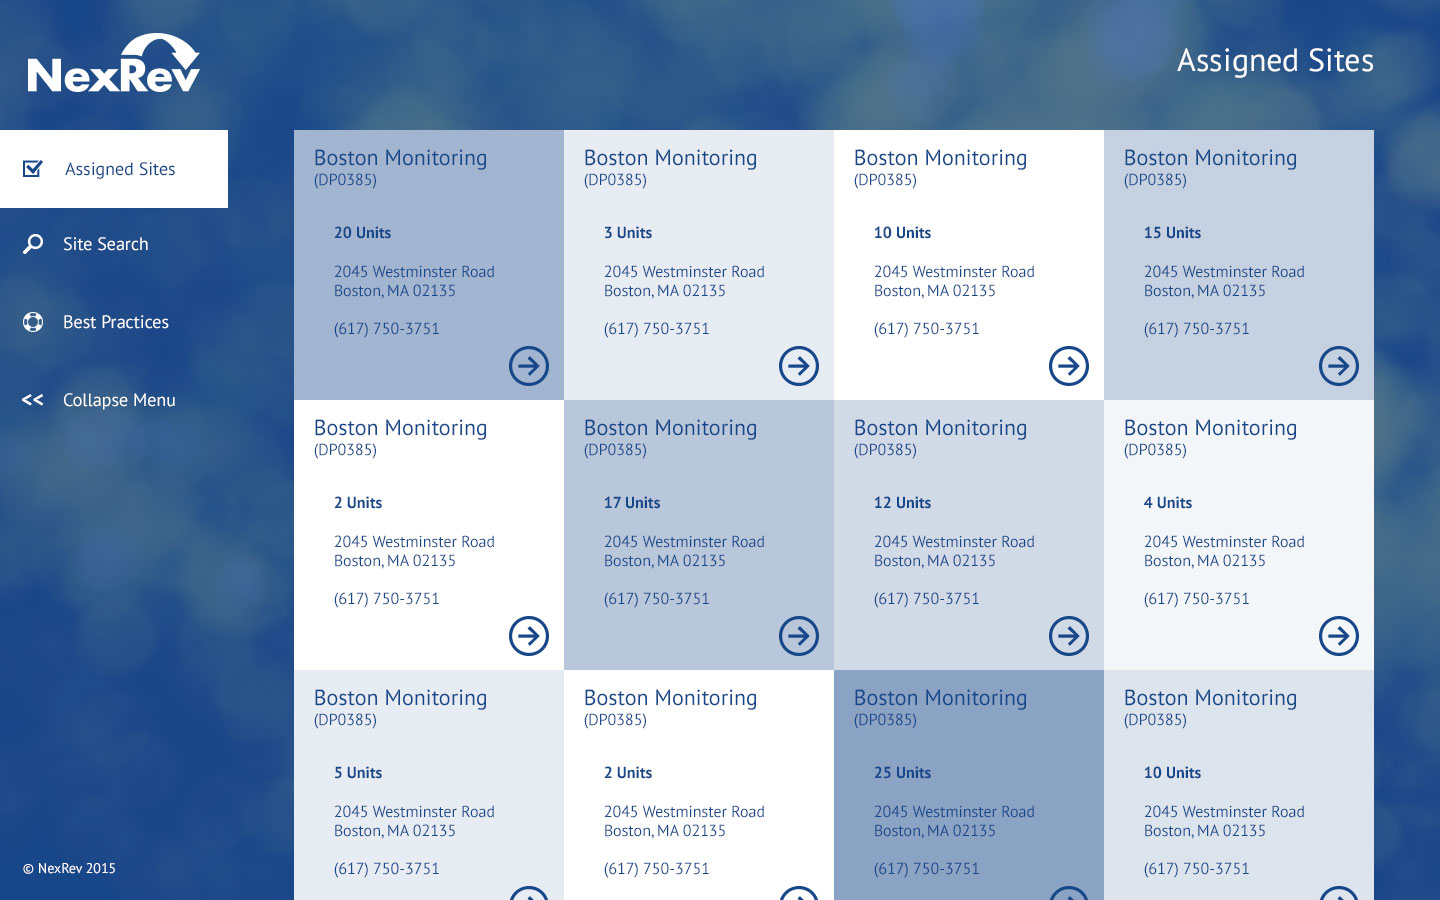Viewport: 1440px width, 900px height.
Task: Open the 17 Units site arrow button
Action: (799, 636)
